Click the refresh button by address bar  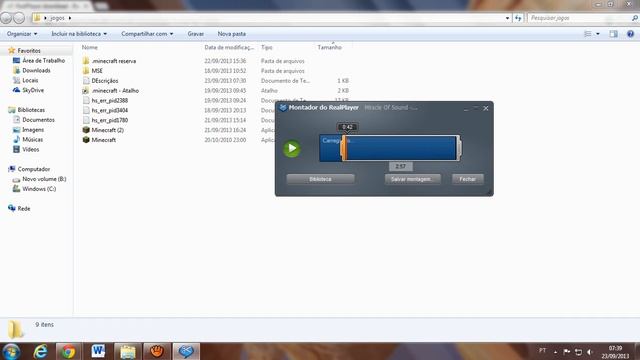(518, 18)
